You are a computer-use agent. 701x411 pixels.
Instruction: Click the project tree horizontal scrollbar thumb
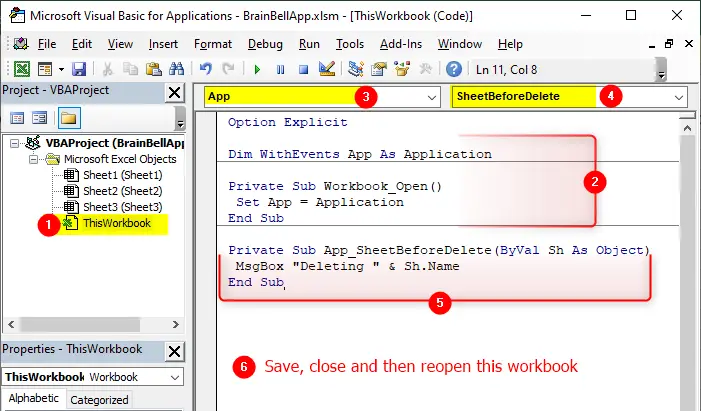point(80,324)
